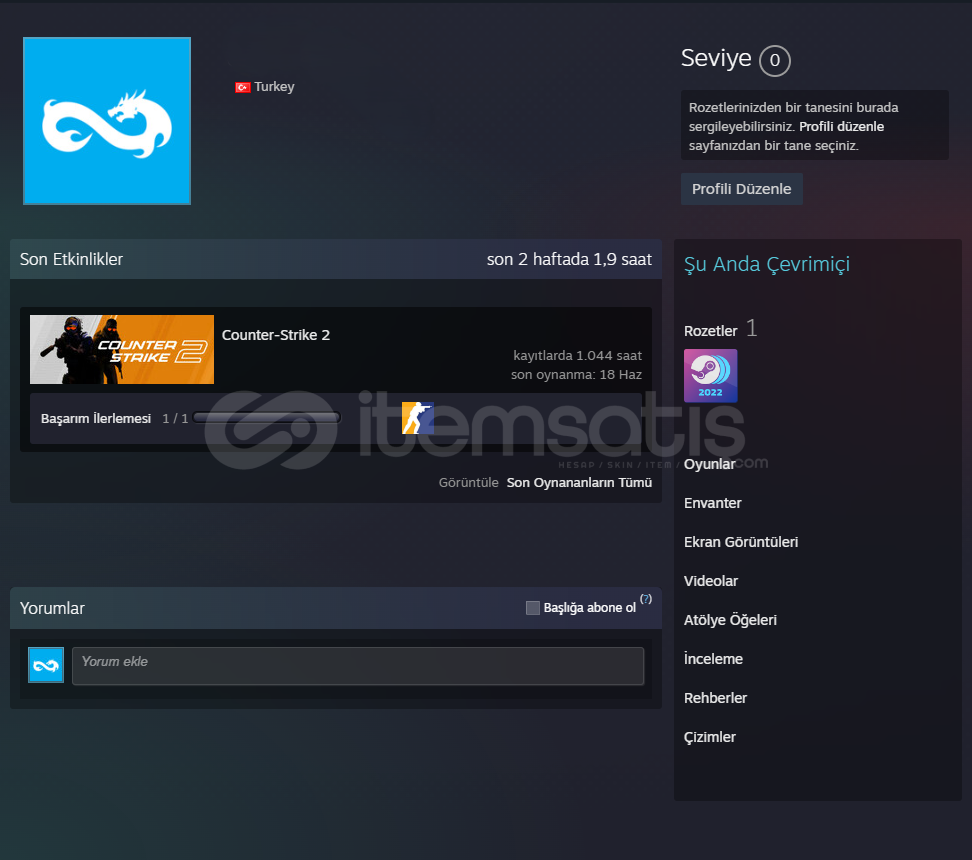The image size is (972, 860).
Task: Open the Envanter menu item
Action: click(712, 503)
